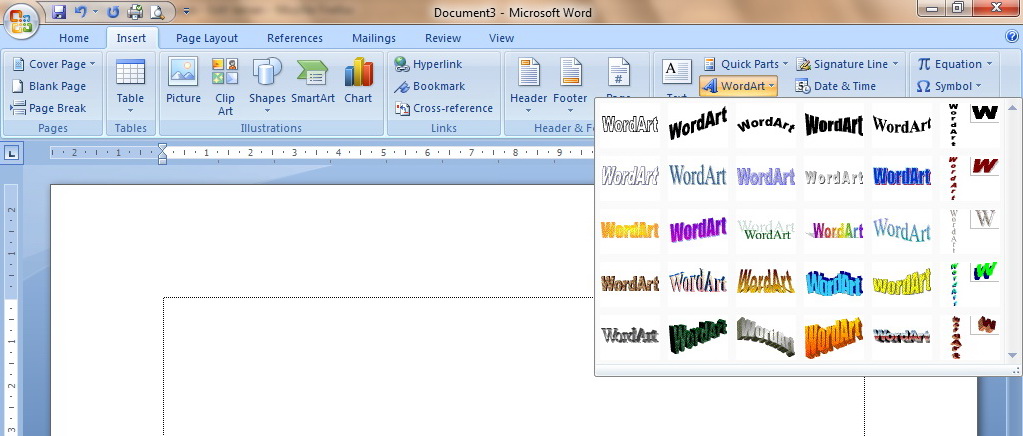The image size is (1023, 436).
Task: Open the Page Layout tab
Action: (207, 38)
